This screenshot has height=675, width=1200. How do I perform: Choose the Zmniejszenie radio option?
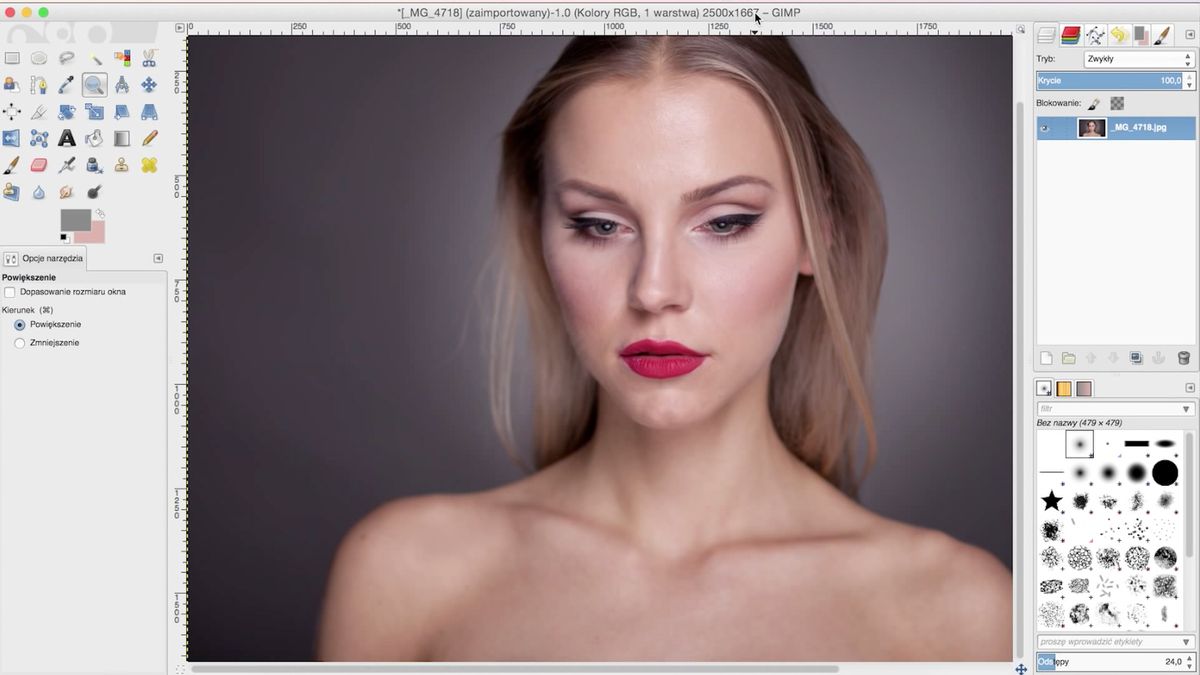click(20, 343)
